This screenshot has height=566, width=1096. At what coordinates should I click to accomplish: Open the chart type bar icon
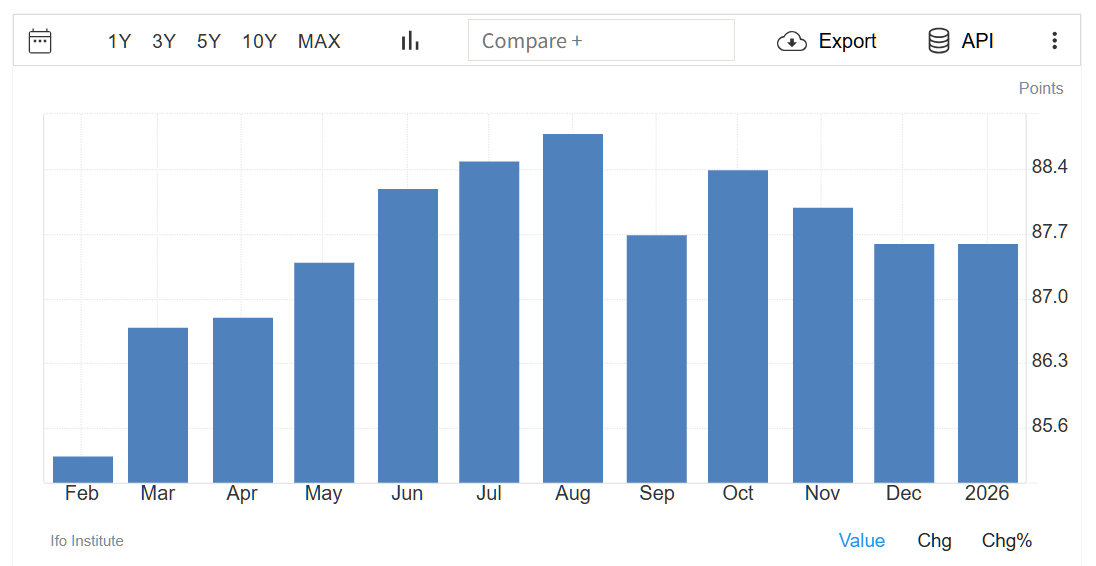point(410,41)
